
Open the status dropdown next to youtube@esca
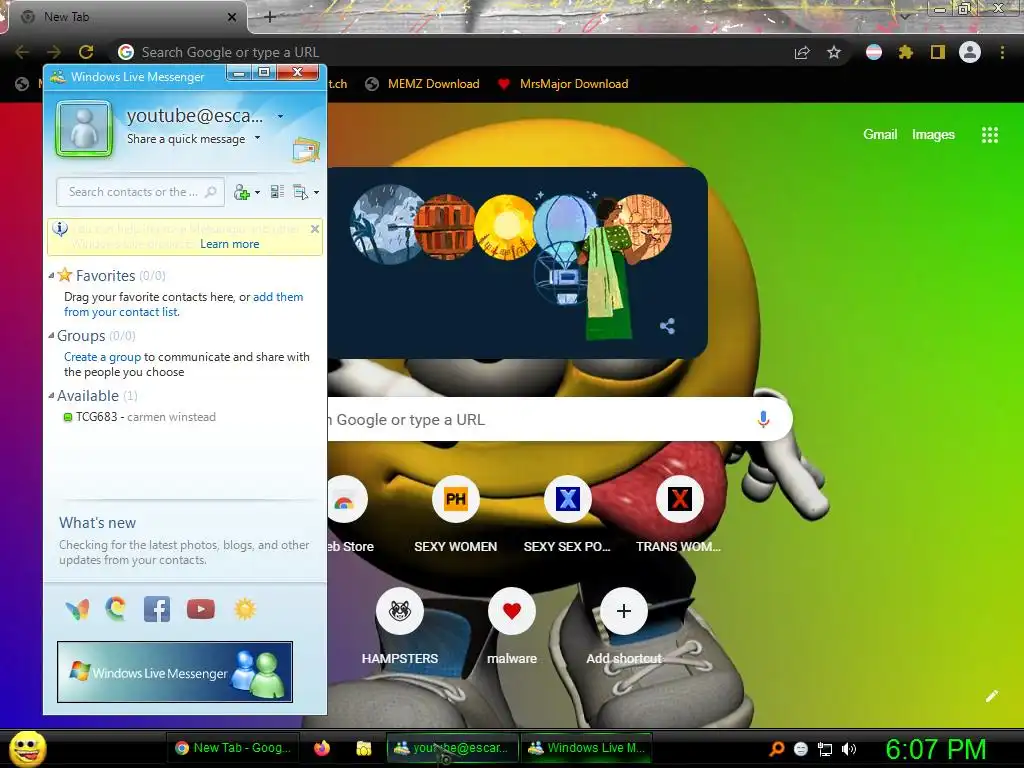click(280, 116)
